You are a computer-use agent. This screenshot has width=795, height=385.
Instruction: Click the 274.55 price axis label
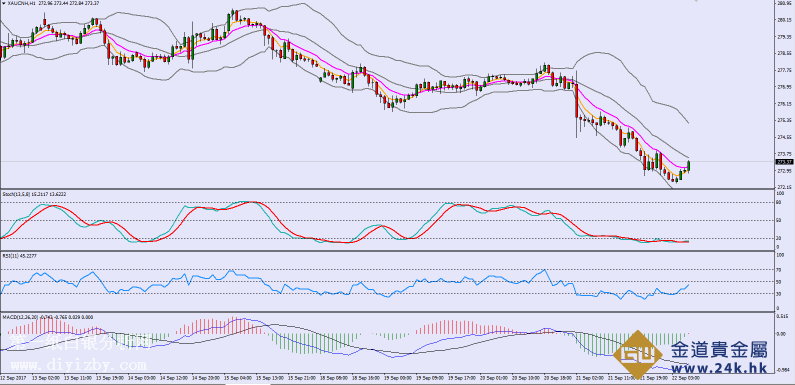pyautogui.click(x=784, y=137)
